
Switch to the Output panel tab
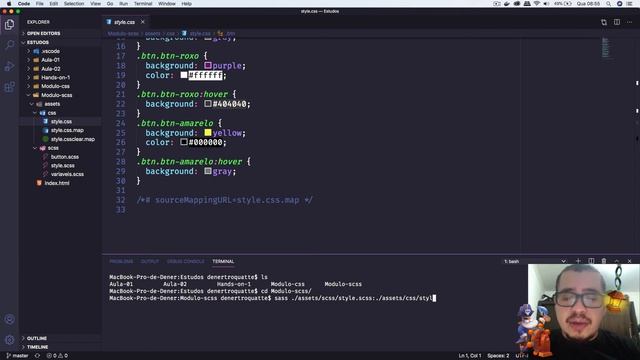(150, 261)
